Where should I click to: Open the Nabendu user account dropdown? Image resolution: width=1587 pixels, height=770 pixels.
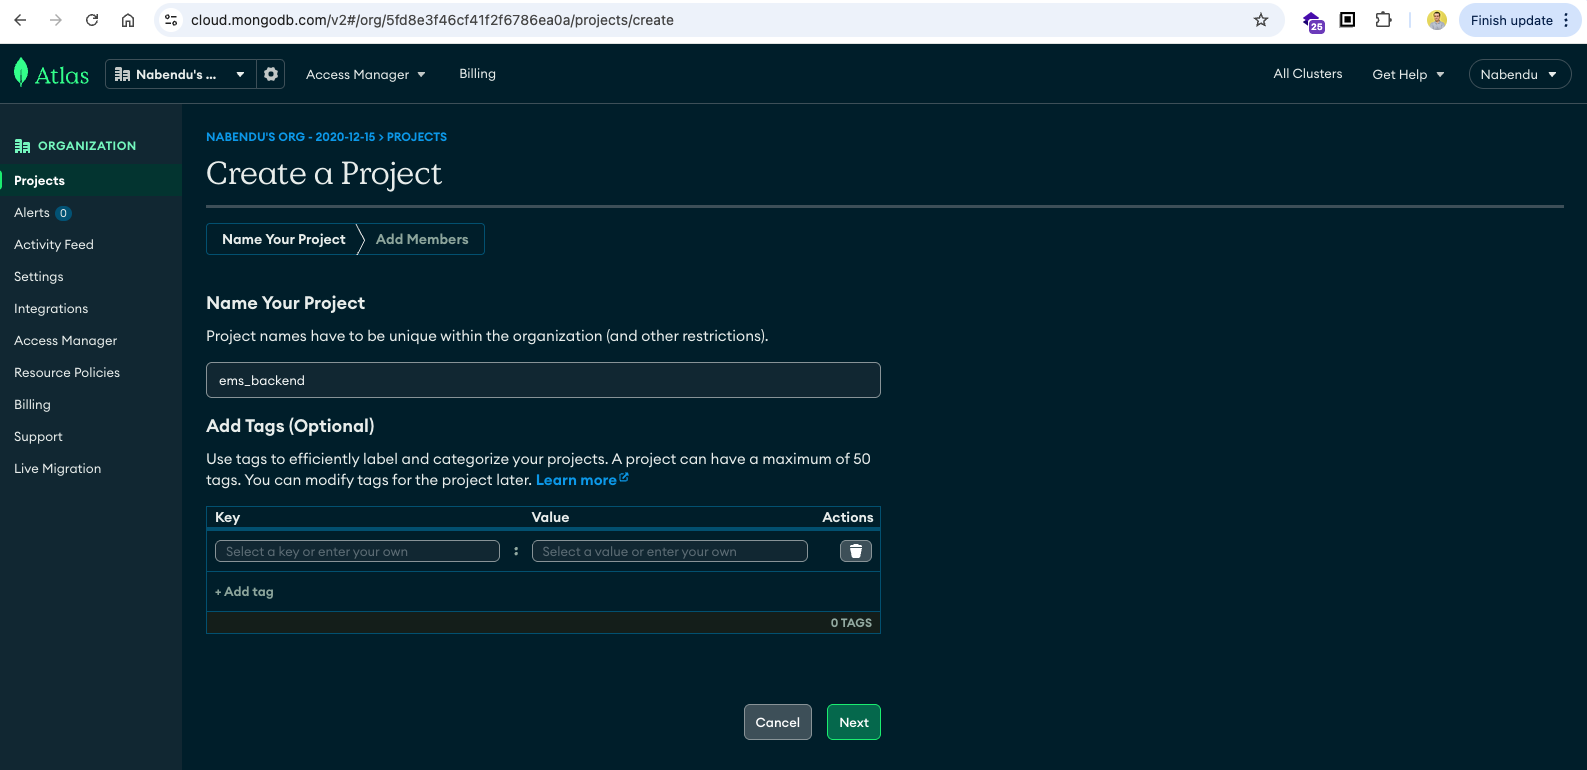[1519, 74]
